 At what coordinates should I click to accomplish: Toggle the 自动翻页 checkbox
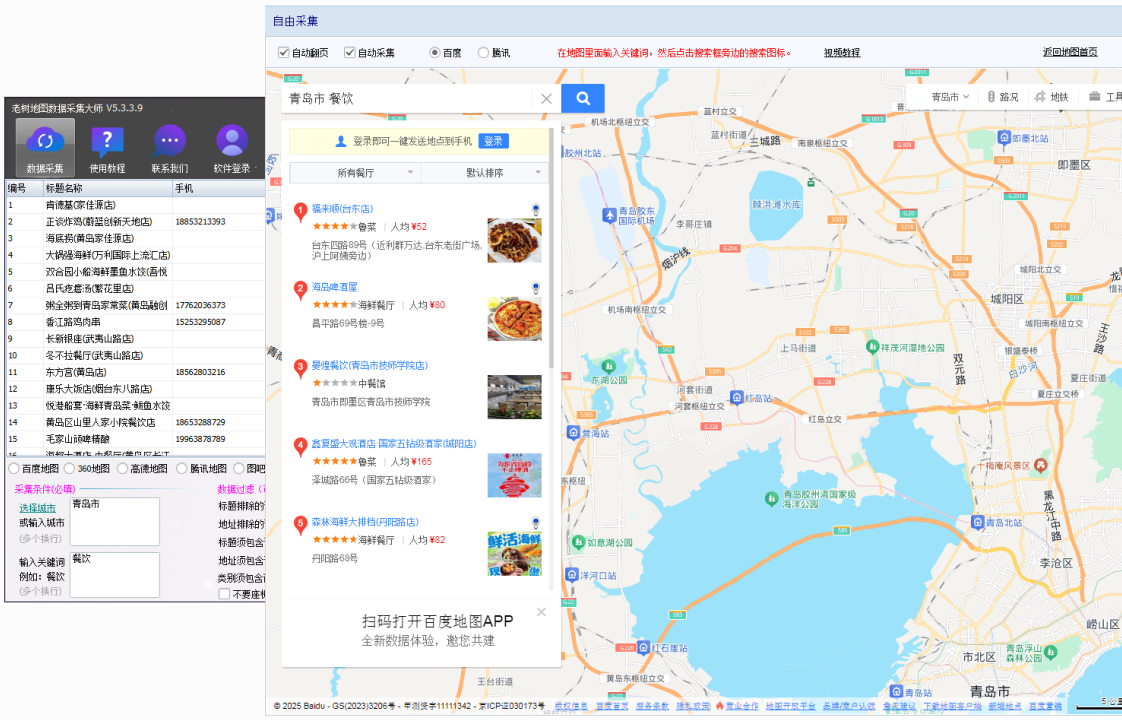[x=283, y=52]
